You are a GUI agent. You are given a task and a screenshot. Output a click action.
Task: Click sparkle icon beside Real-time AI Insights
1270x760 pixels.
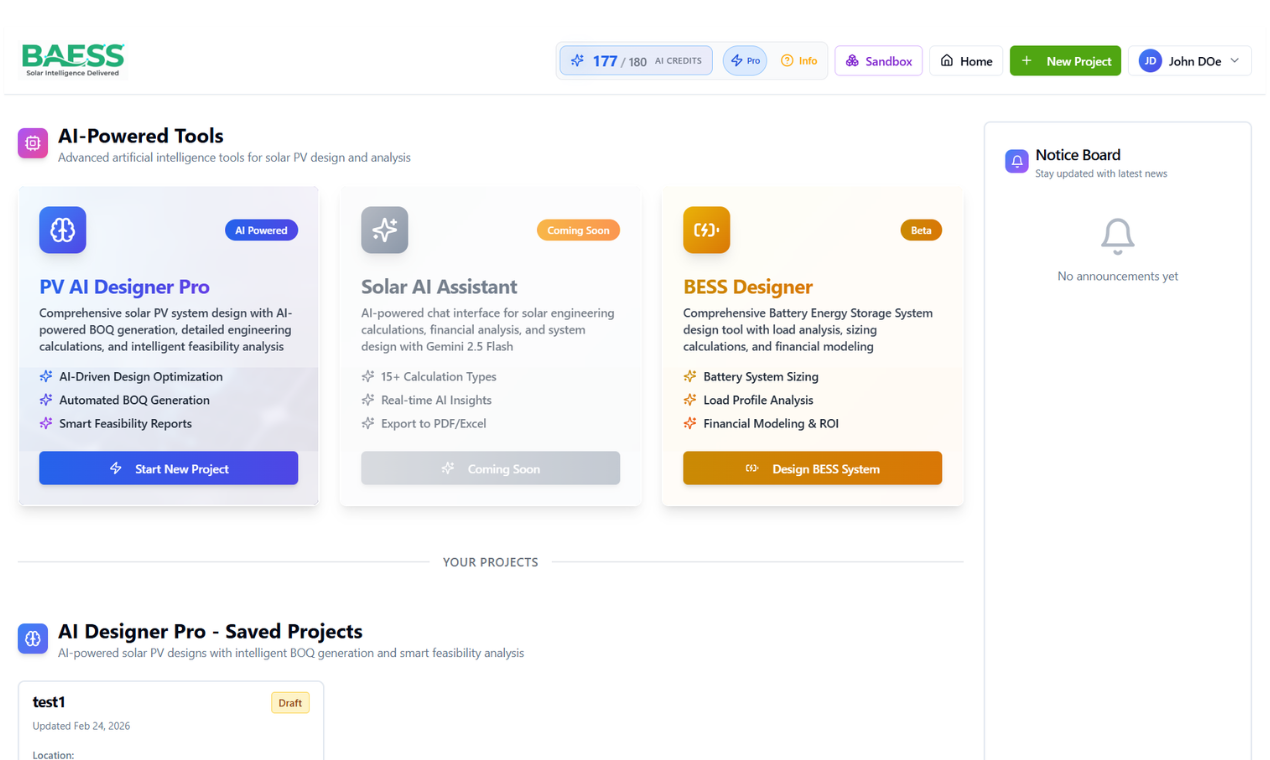(368, 400)
